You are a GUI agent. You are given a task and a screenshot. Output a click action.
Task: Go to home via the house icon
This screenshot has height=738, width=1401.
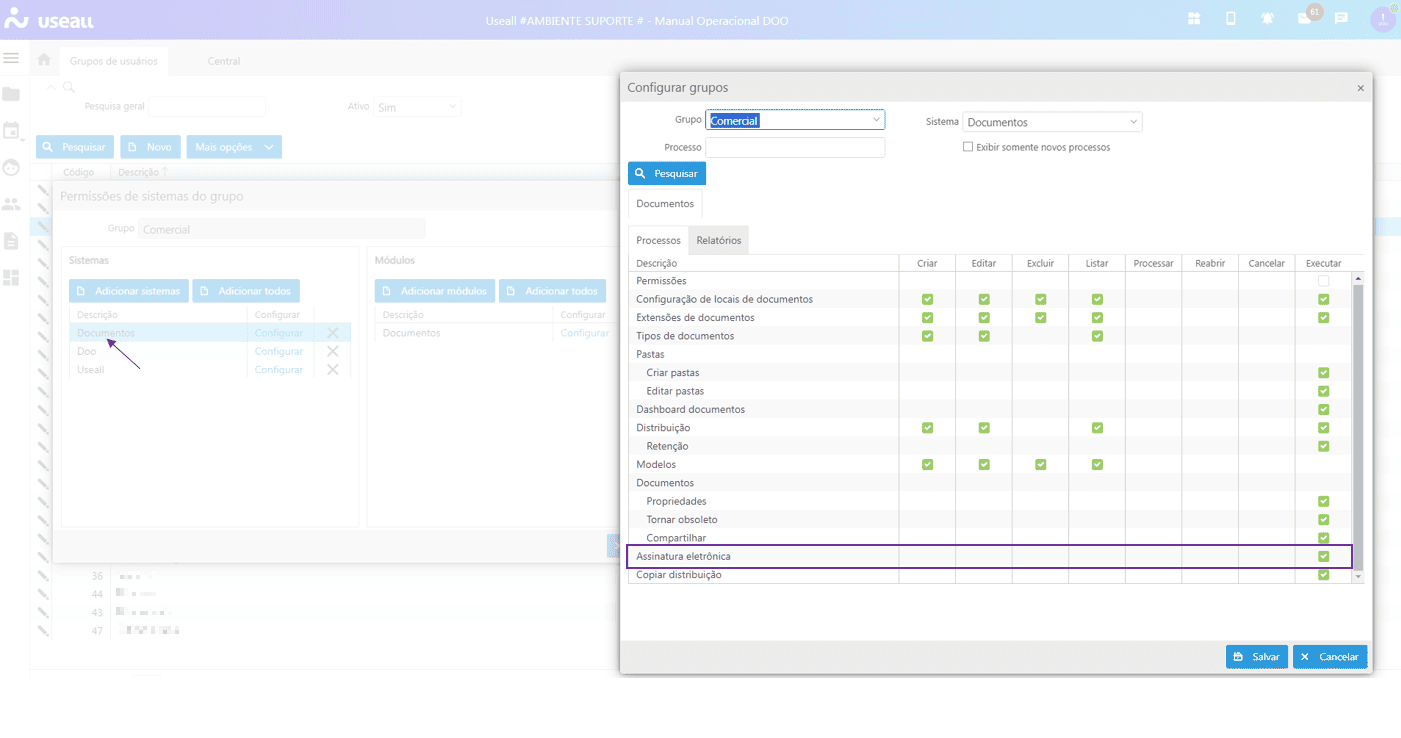(44, 60)
